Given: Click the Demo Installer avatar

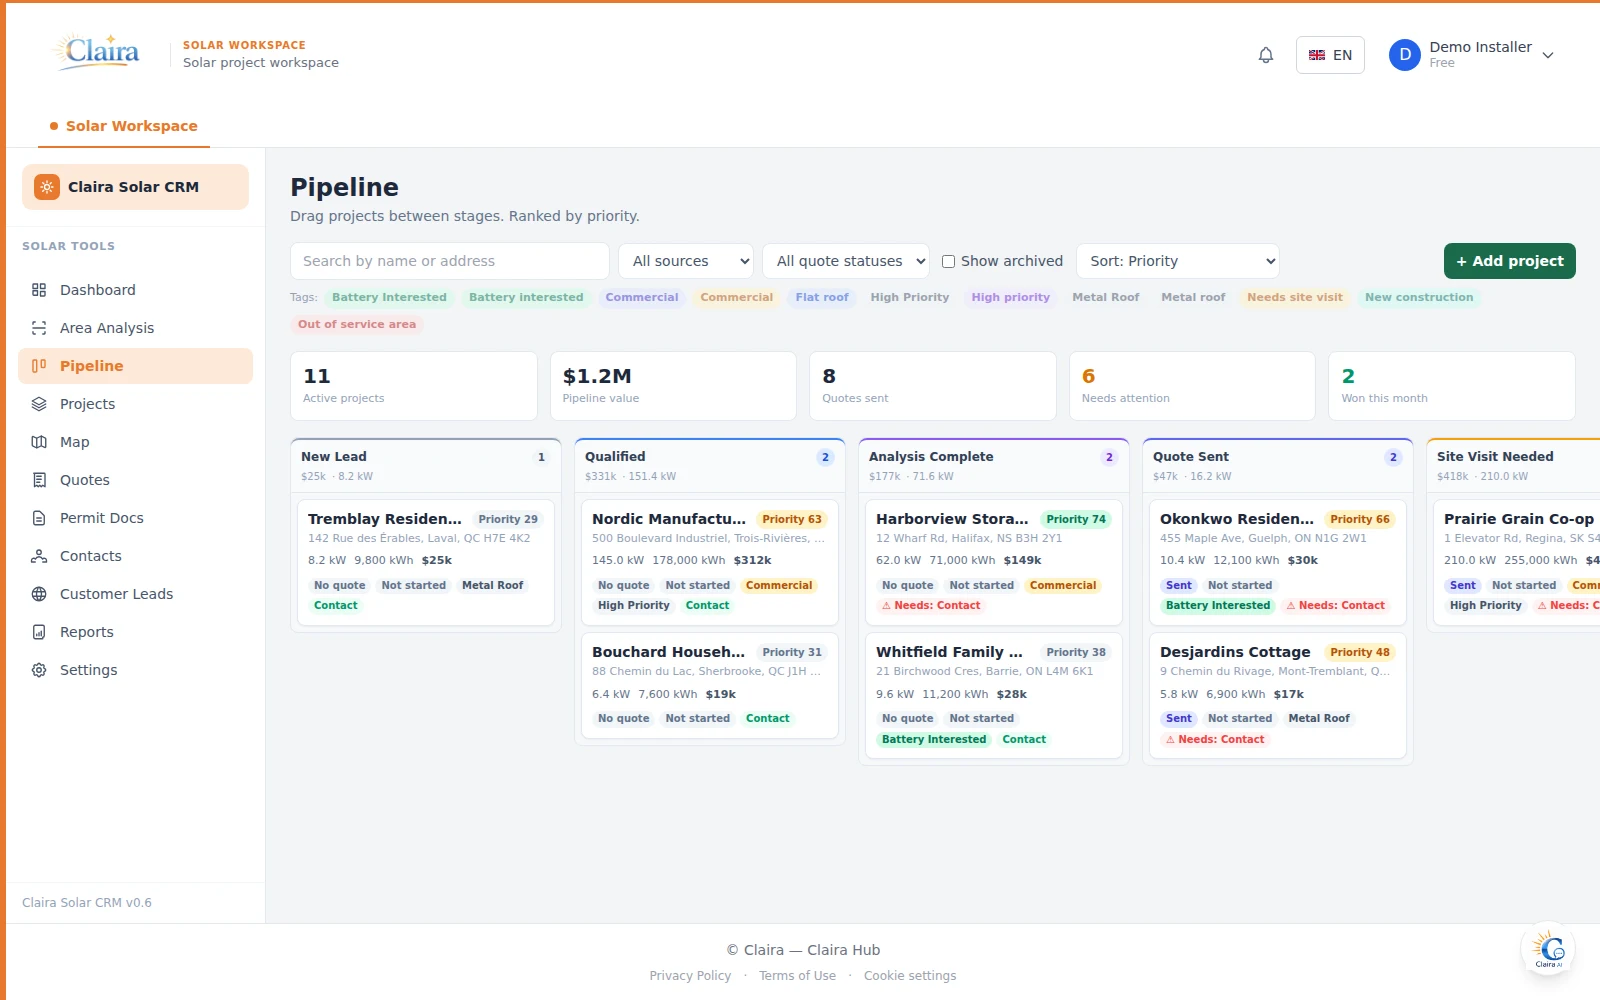Looking at the screenshot, I should 1405,55.
